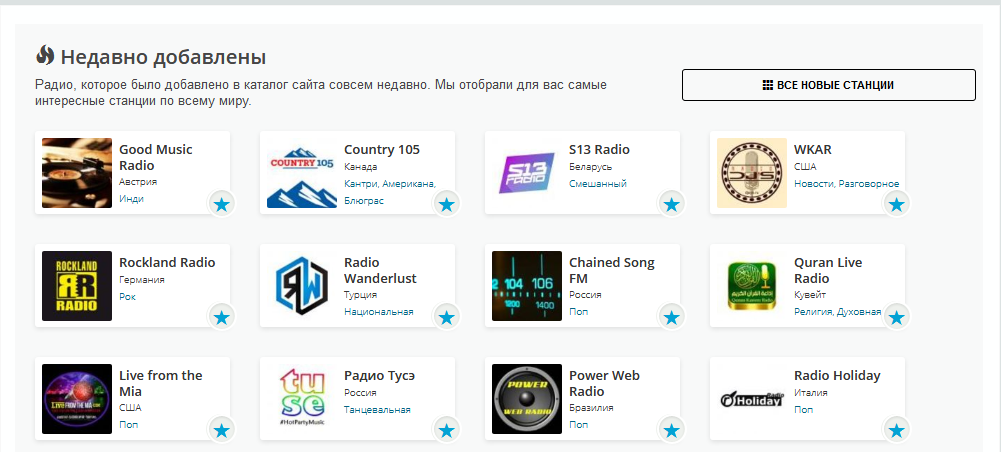Select the purple S13 Radio logo
Viewport: 1001px width, 452px height.
(527, 173)
